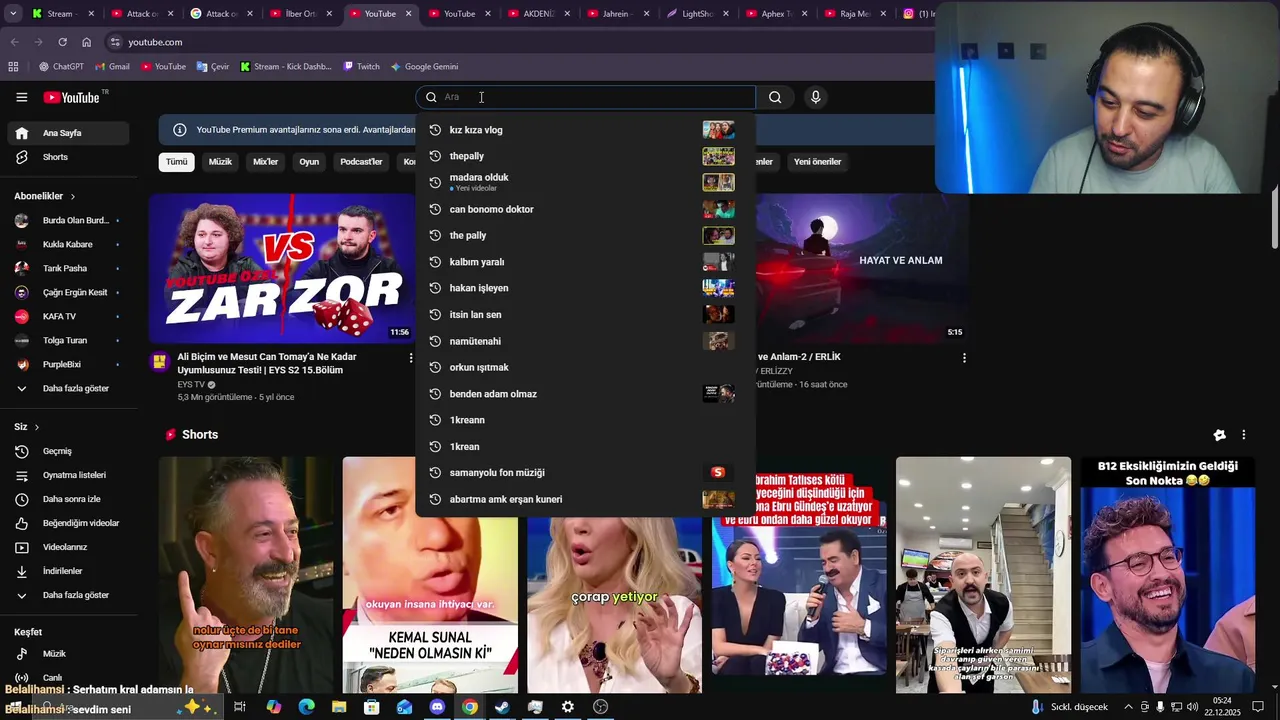The image size is (1280, 720).
Task: Click the Shorts shelf remix icon
Action: point(1219,435)
